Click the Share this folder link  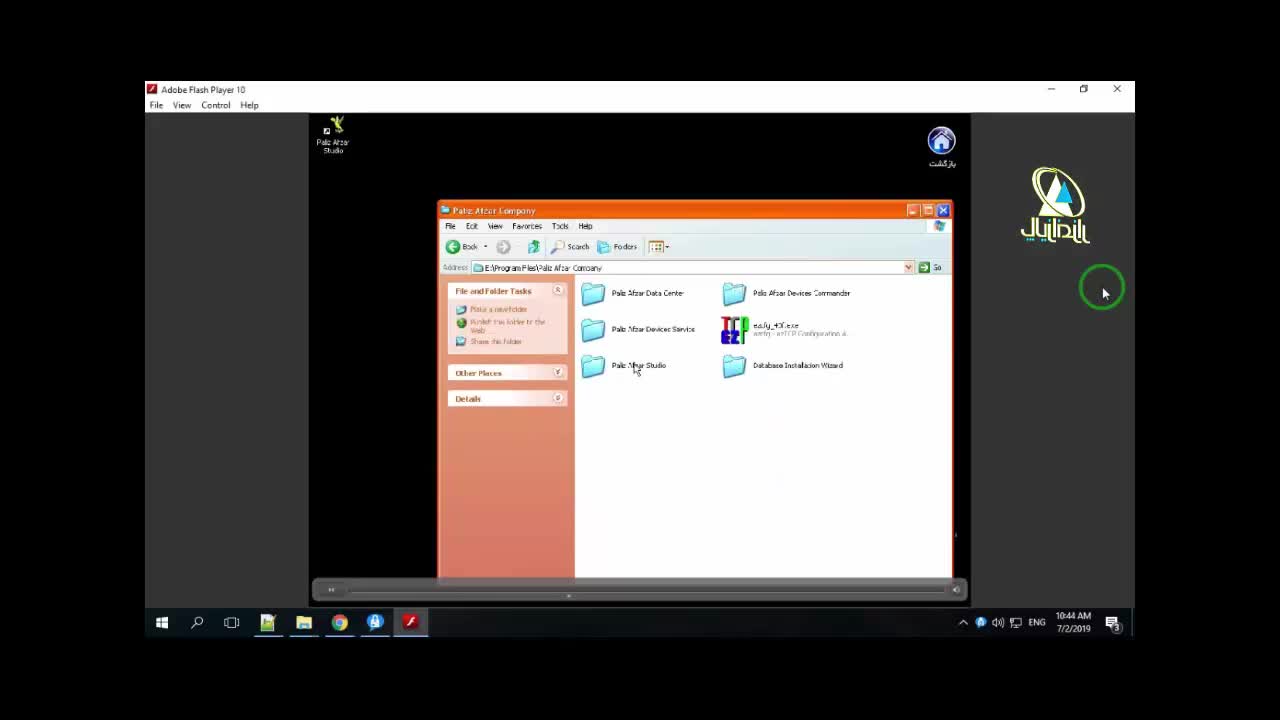496,342
